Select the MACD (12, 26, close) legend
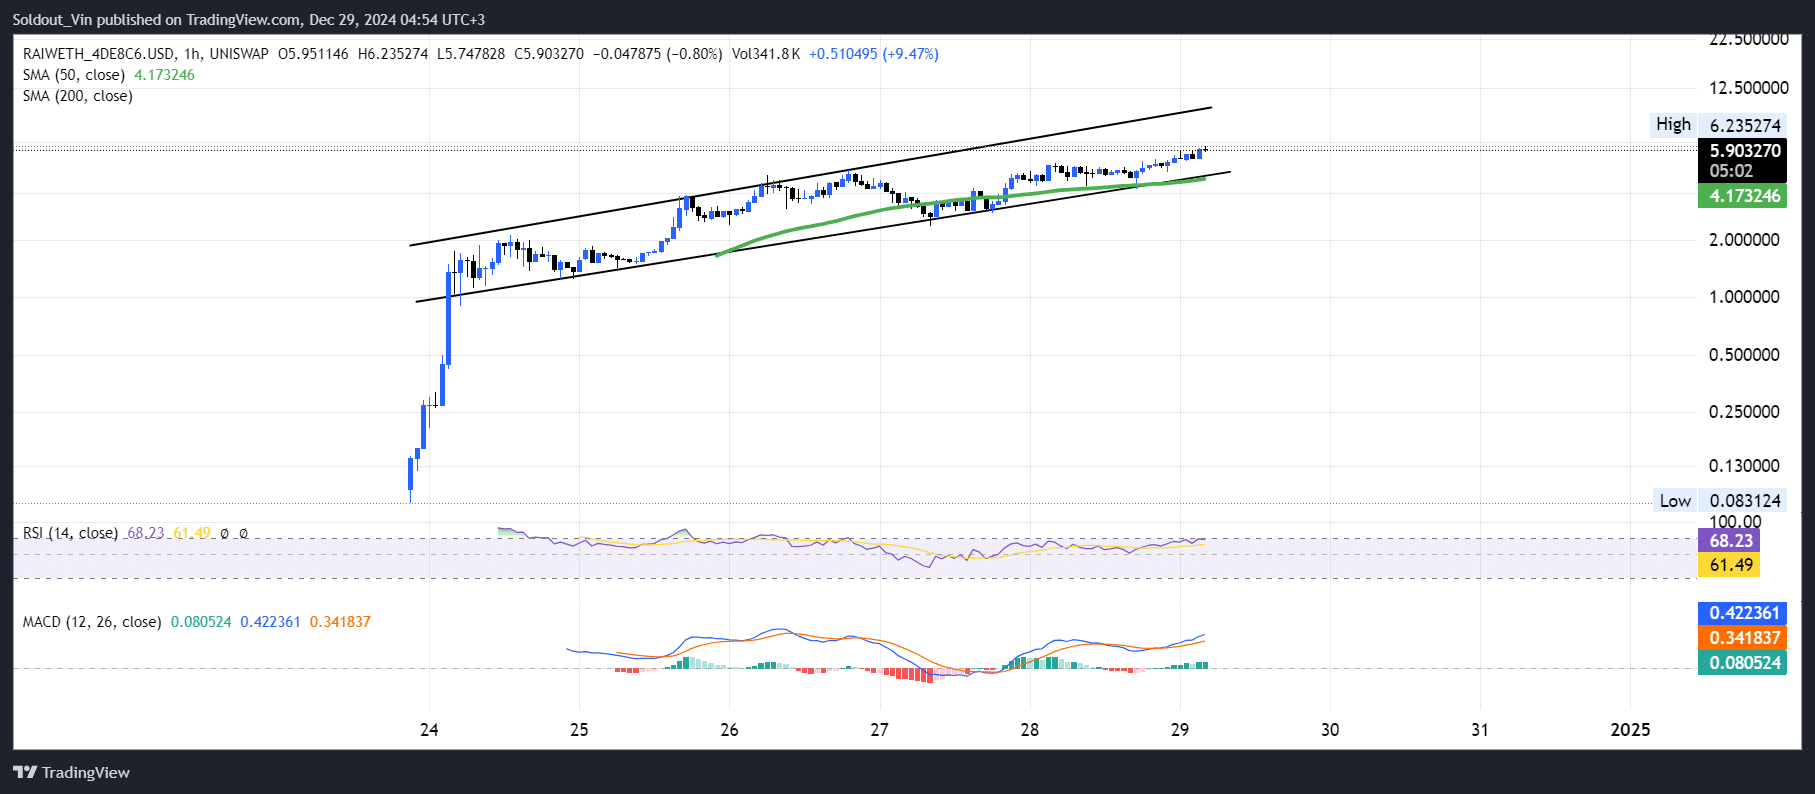The image size is (1815, 794). click(92, 622)
